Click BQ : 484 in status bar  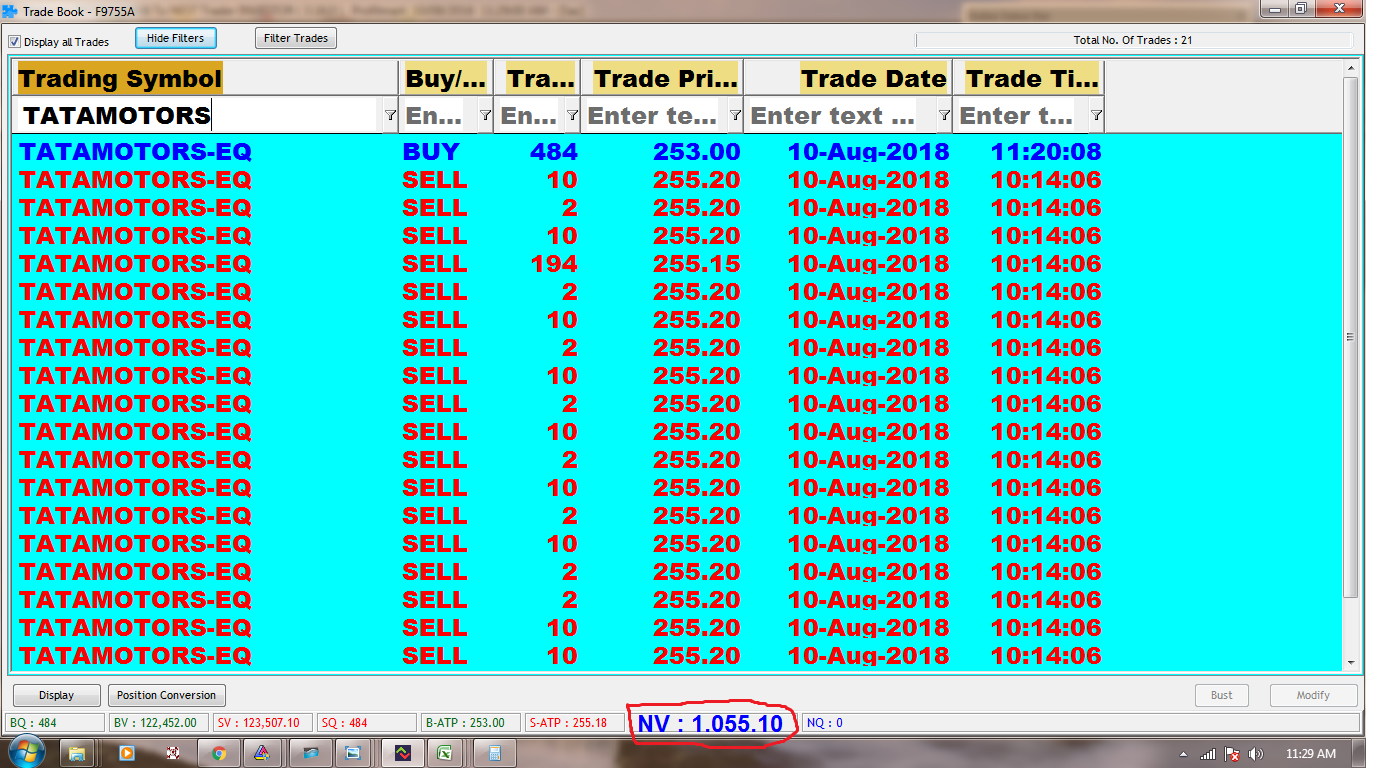[x=55, y=723]
